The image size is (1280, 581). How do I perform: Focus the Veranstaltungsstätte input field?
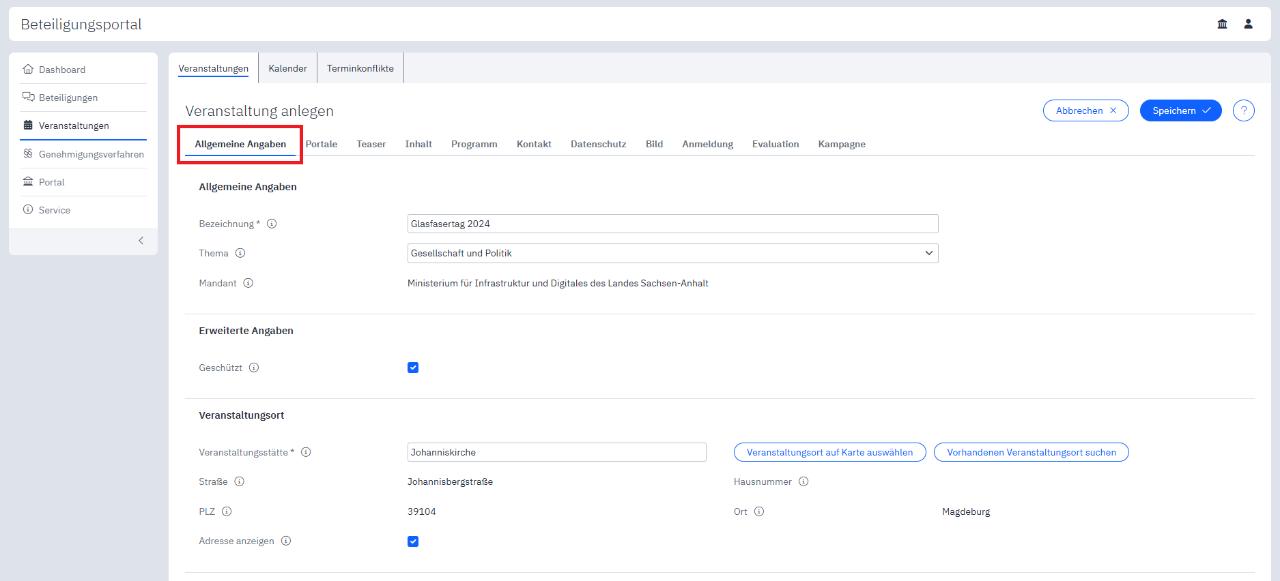pyautogui.click(x=557, y=452)
